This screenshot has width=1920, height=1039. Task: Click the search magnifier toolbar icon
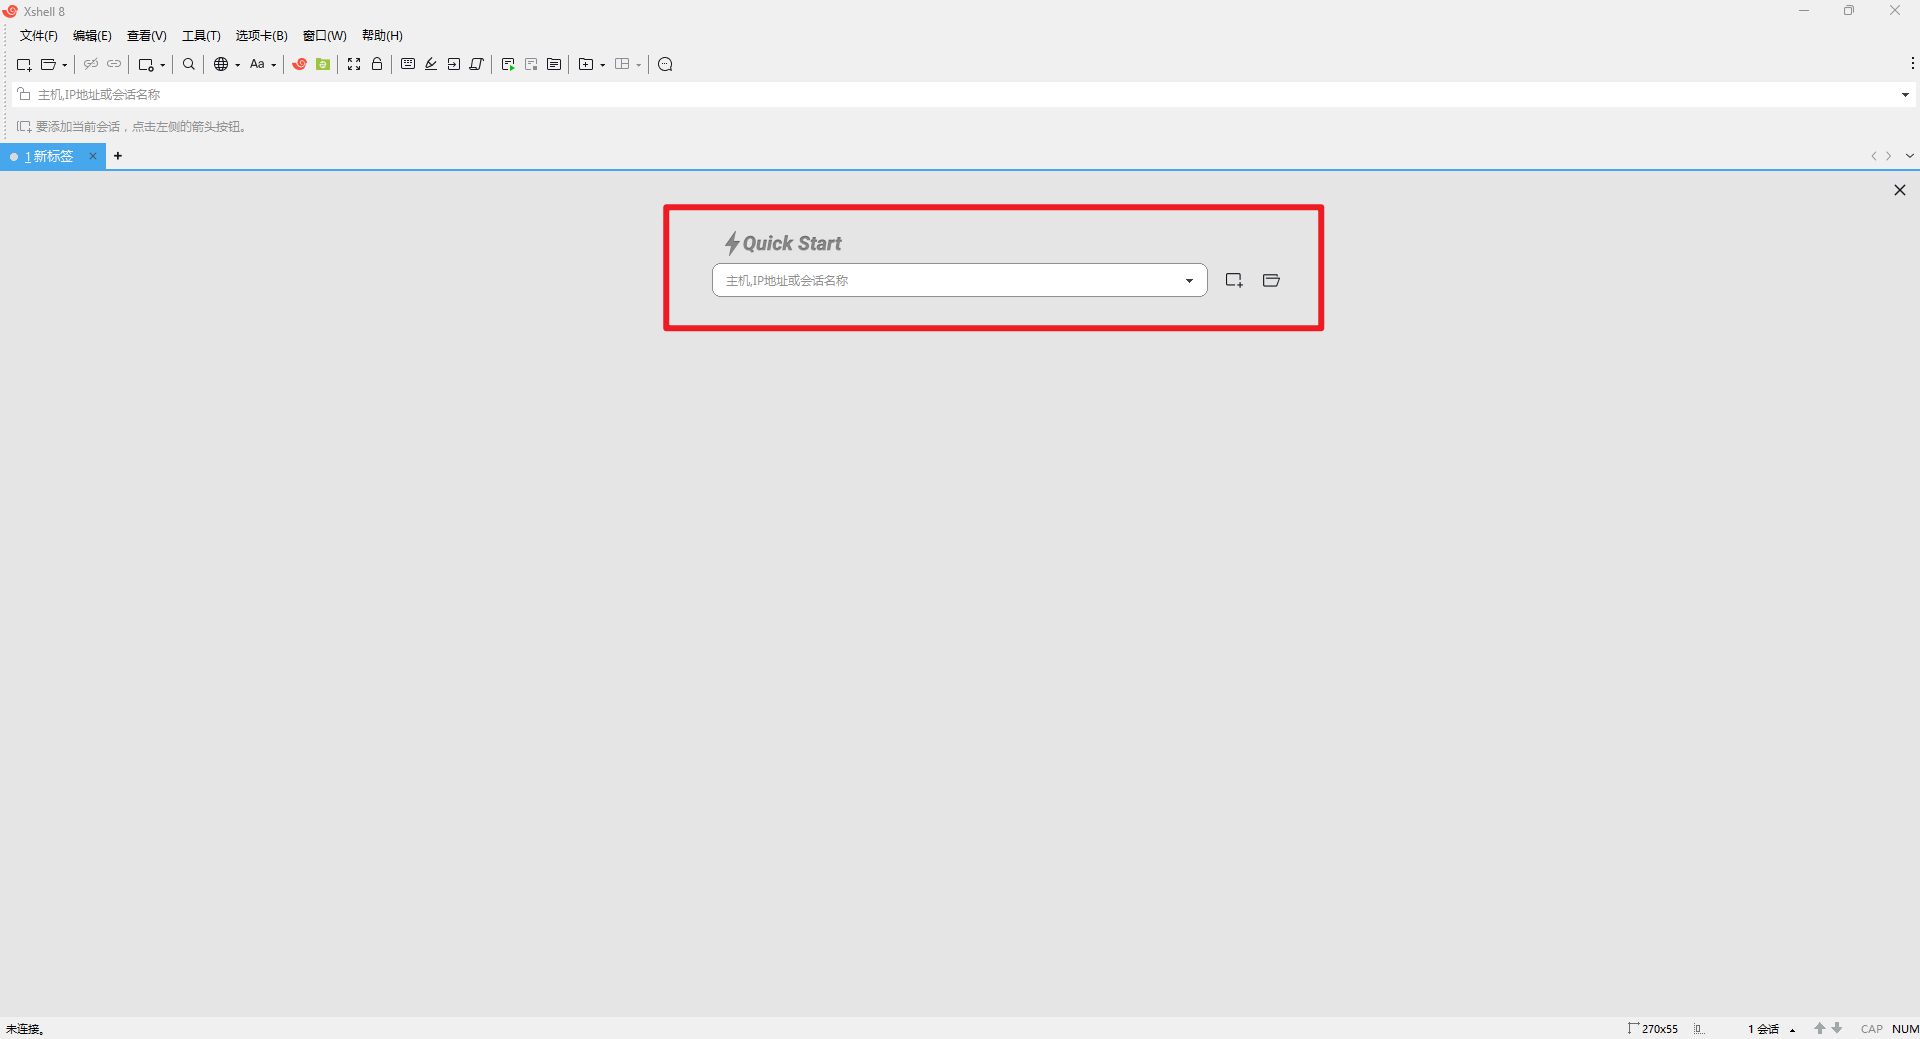click(x=189, y=65)
